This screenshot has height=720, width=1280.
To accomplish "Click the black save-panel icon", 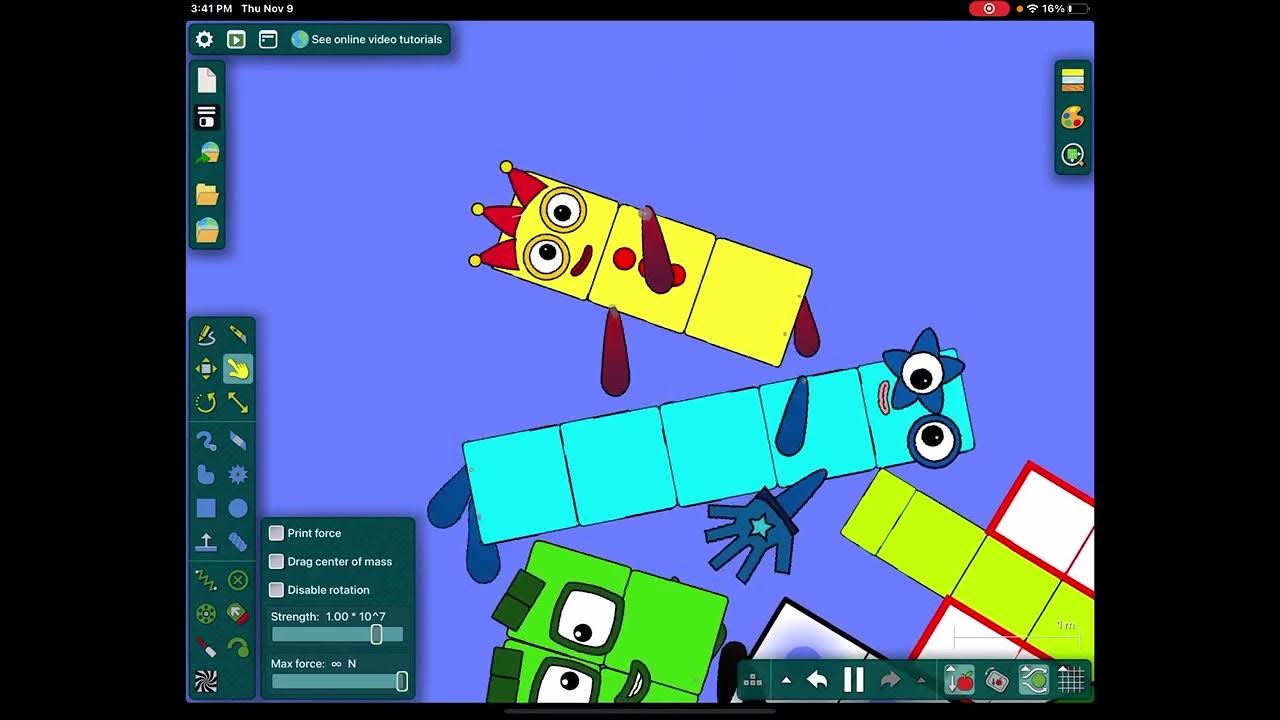I will [207, 117].
